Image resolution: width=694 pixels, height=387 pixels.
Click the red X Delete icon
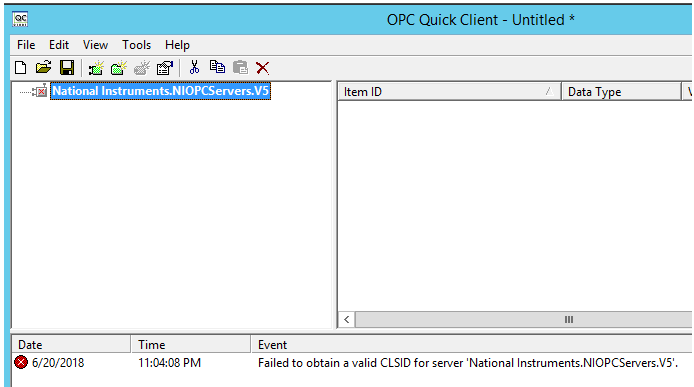tap(262, 68)
